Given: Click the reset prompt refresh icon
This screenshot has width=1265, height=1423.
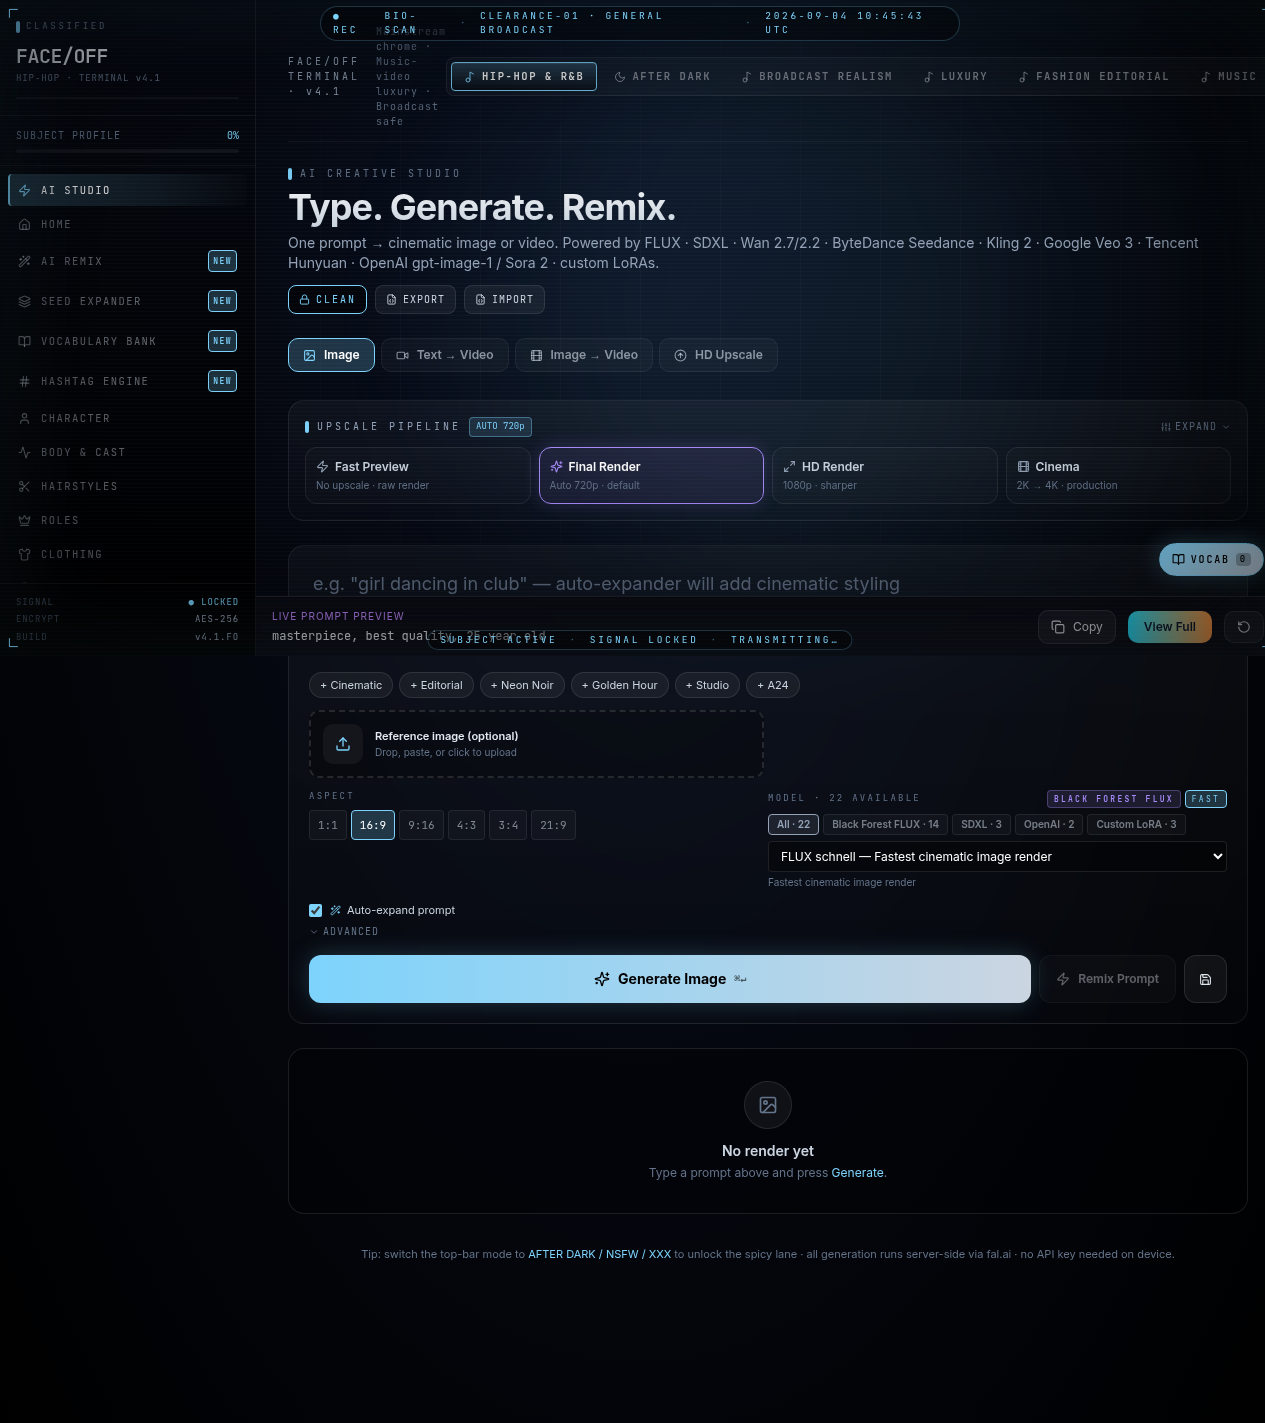Looking at the screenshot, I should click(x=1244, y=627).
